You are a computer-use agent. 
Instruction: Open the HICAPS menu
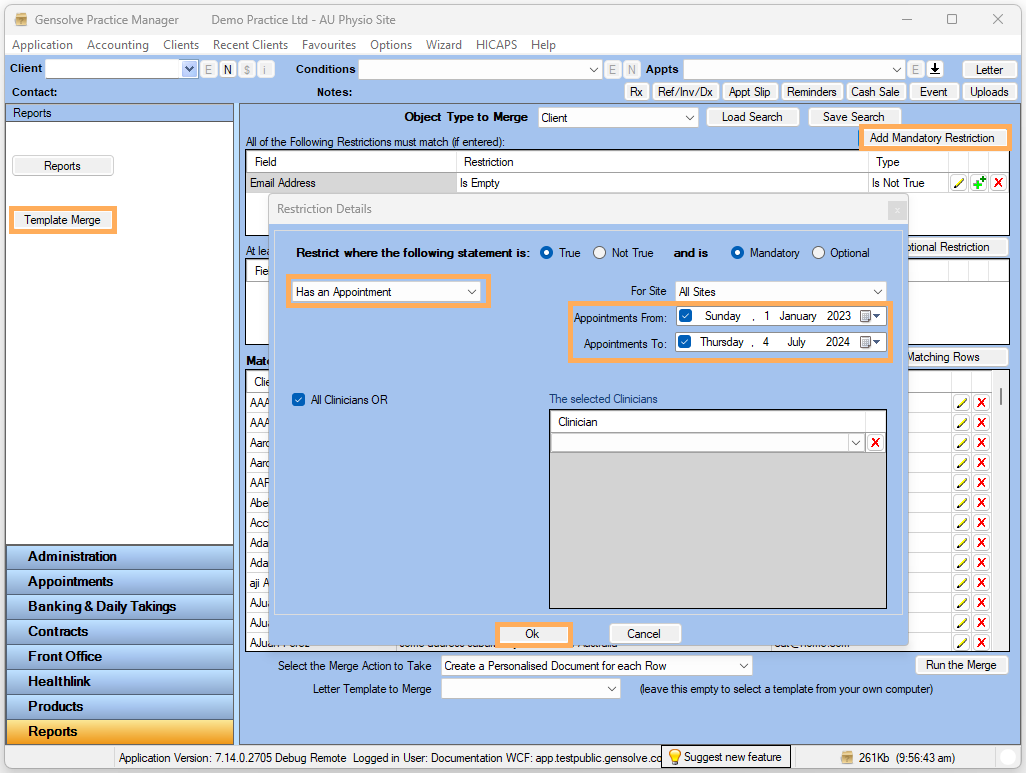click(x=497, y=45)
